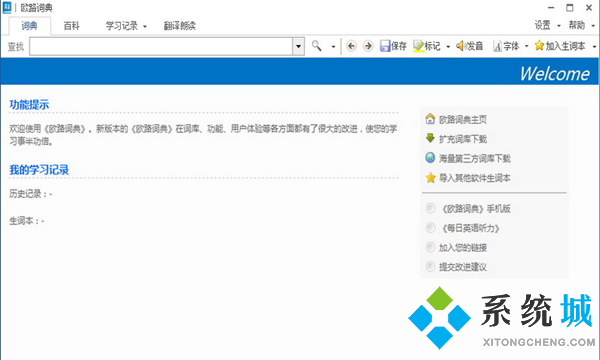The image size is (600, 360).
Task: Open the 海量第三方词库下载 link
Action: click(x=474, y=158)
